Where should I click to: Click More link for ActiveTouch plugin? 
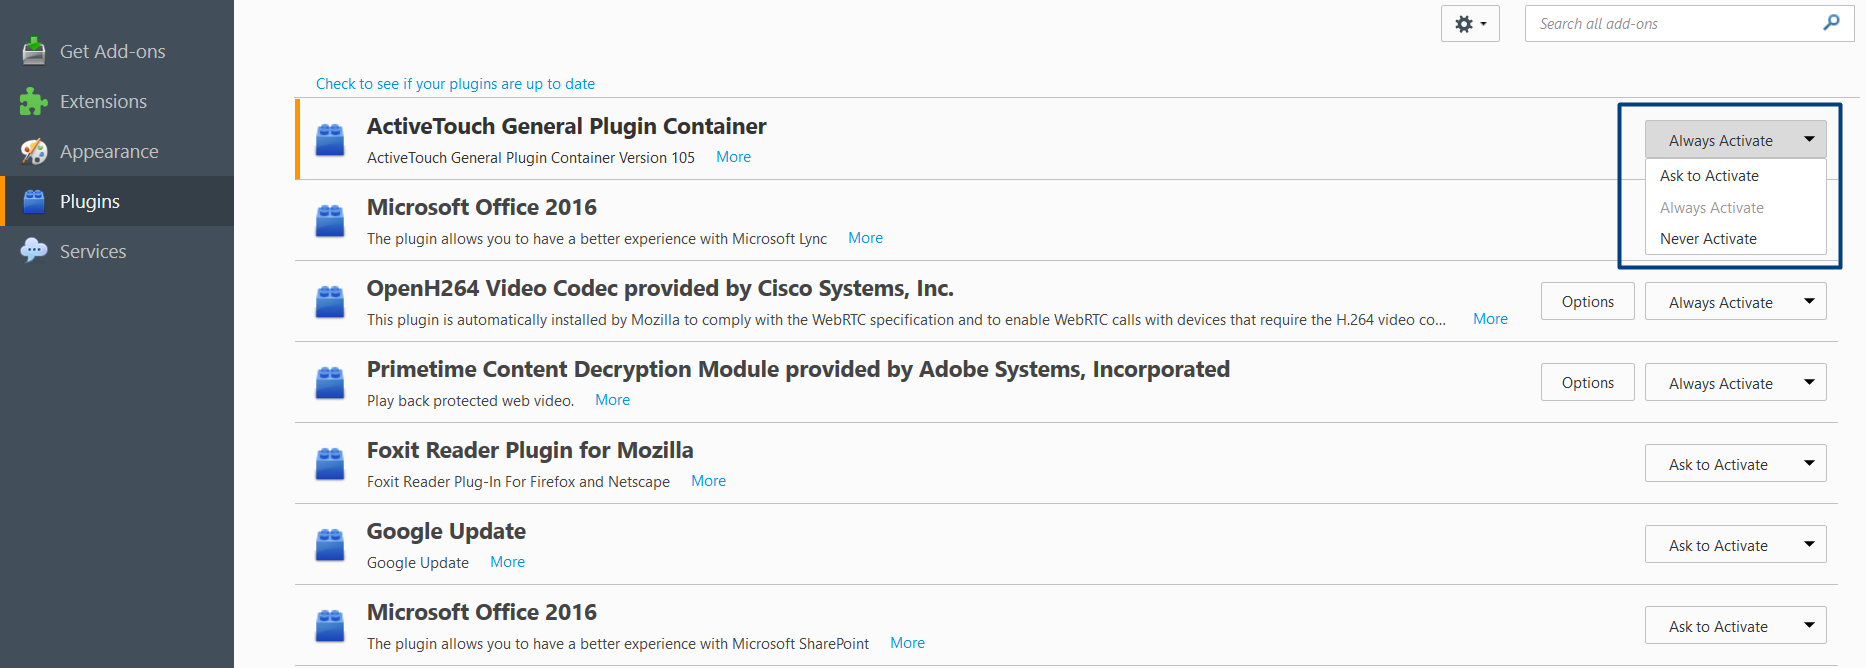point(733,157)
